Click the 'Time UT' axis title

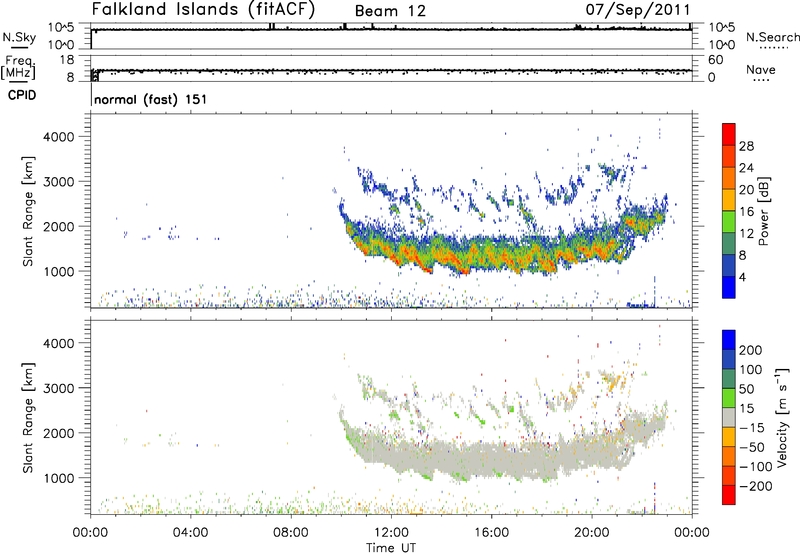click(391, 548)
